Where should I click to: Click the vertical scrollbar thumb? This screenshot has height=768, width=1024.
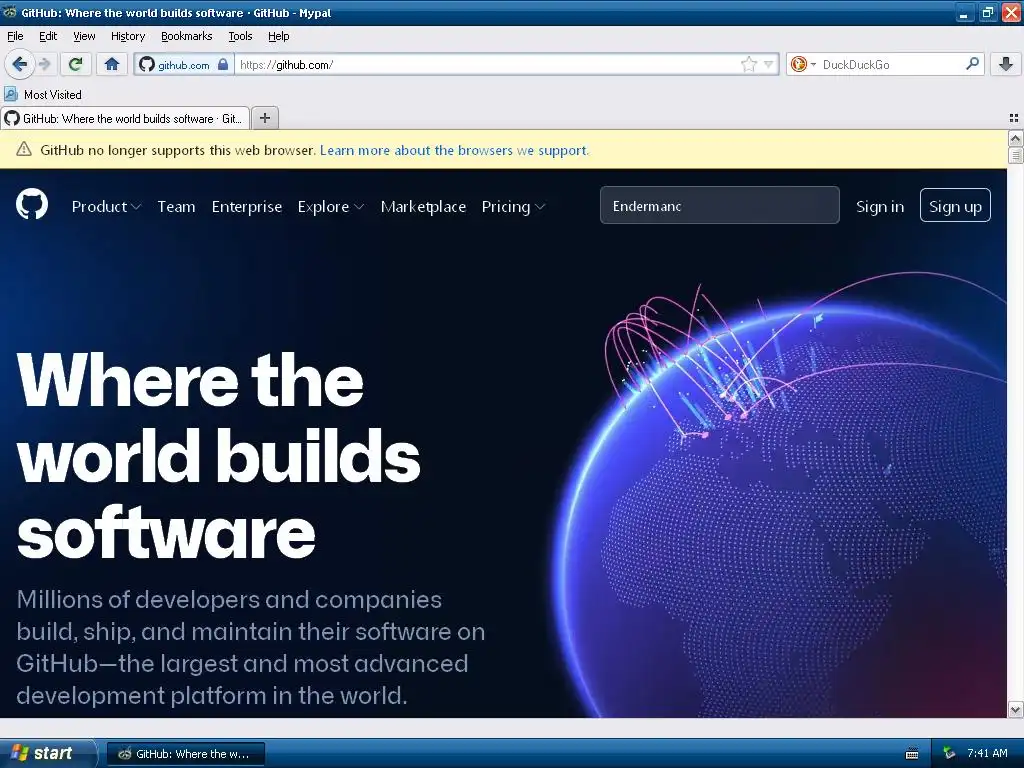coord(1016,155)
